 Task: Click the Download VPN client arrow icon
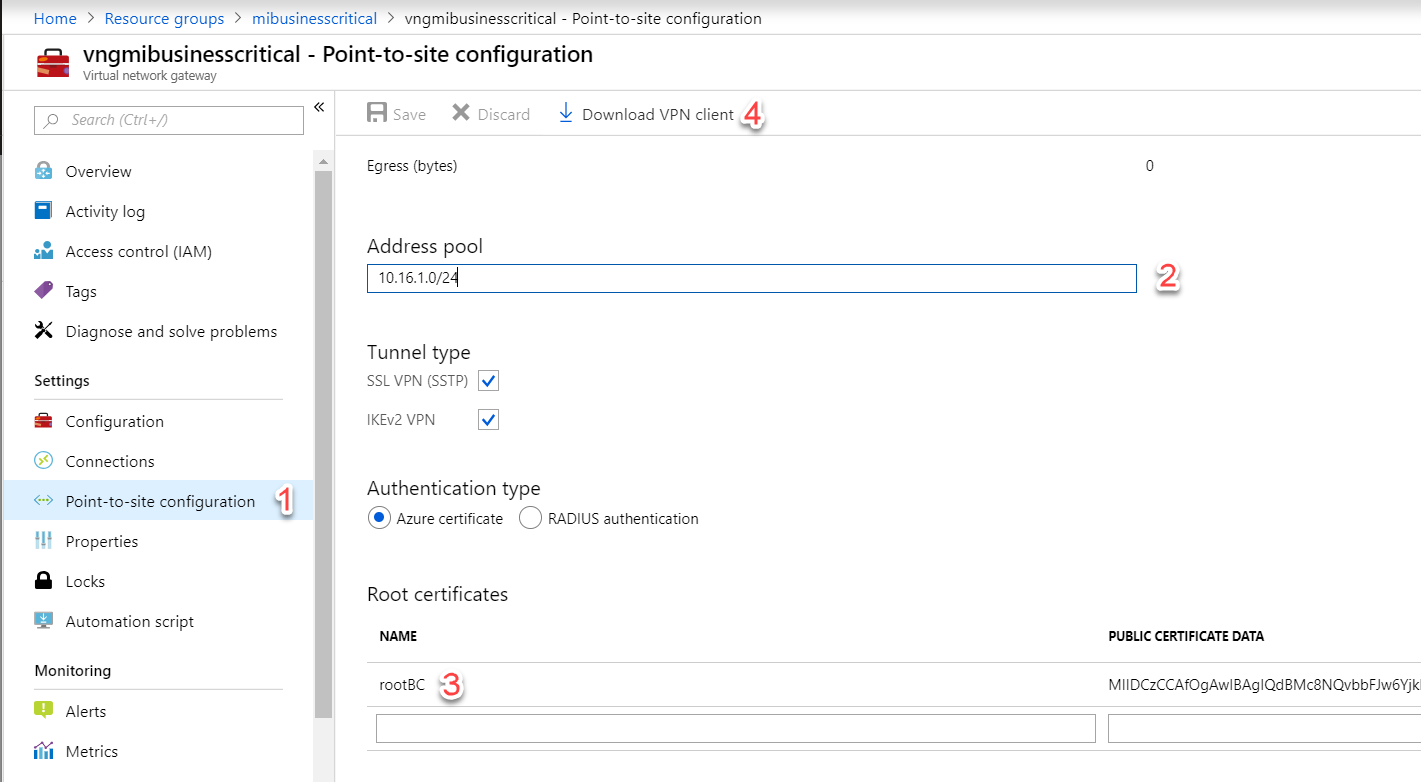click(566, 114)
